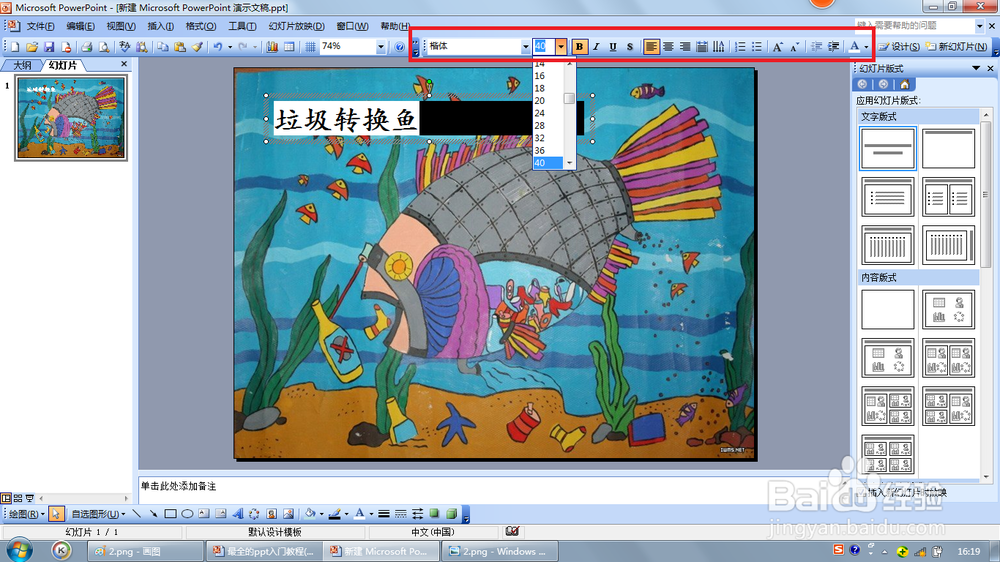
Task: Insert a table from the toolbar
Action: [289, 47]
